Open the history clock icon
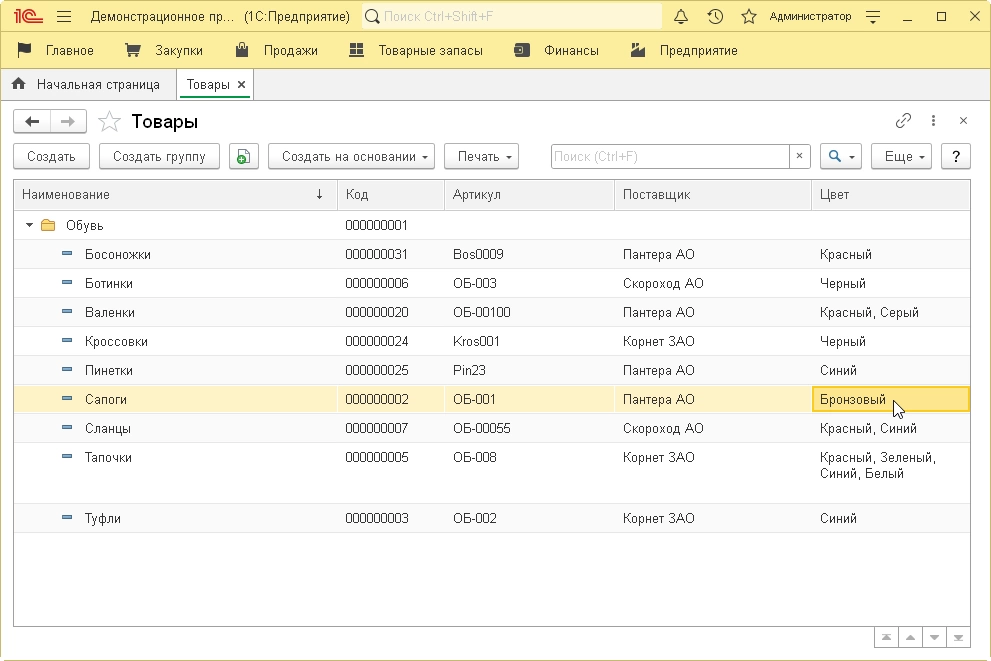The width and height of the screenshot is (991, 661). coord(715,17)
